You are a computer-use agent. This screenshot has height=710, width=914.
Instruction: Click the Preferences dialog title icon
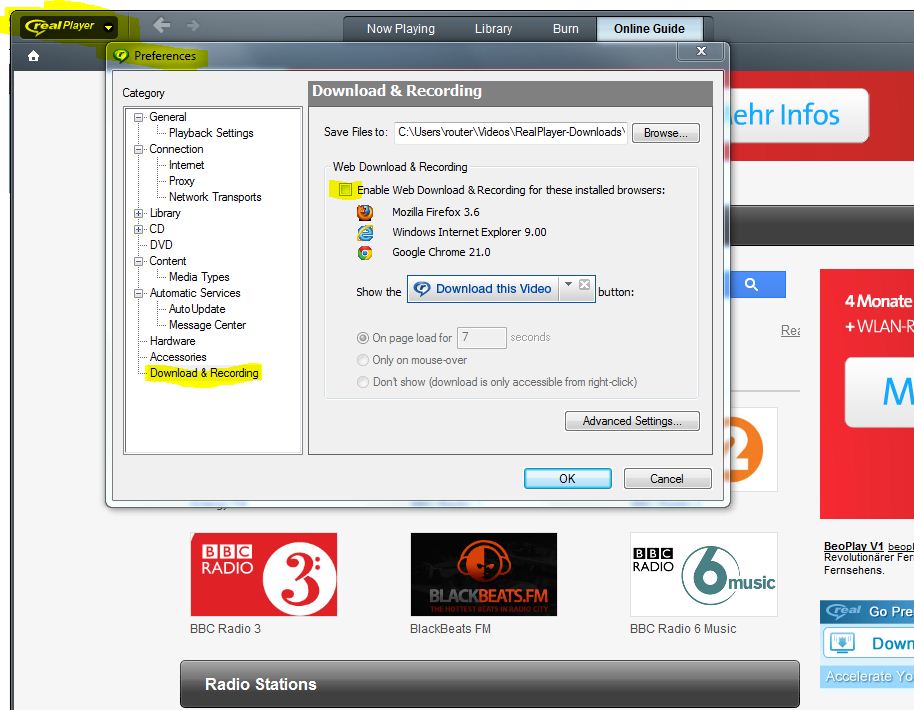tap(121, 55)
